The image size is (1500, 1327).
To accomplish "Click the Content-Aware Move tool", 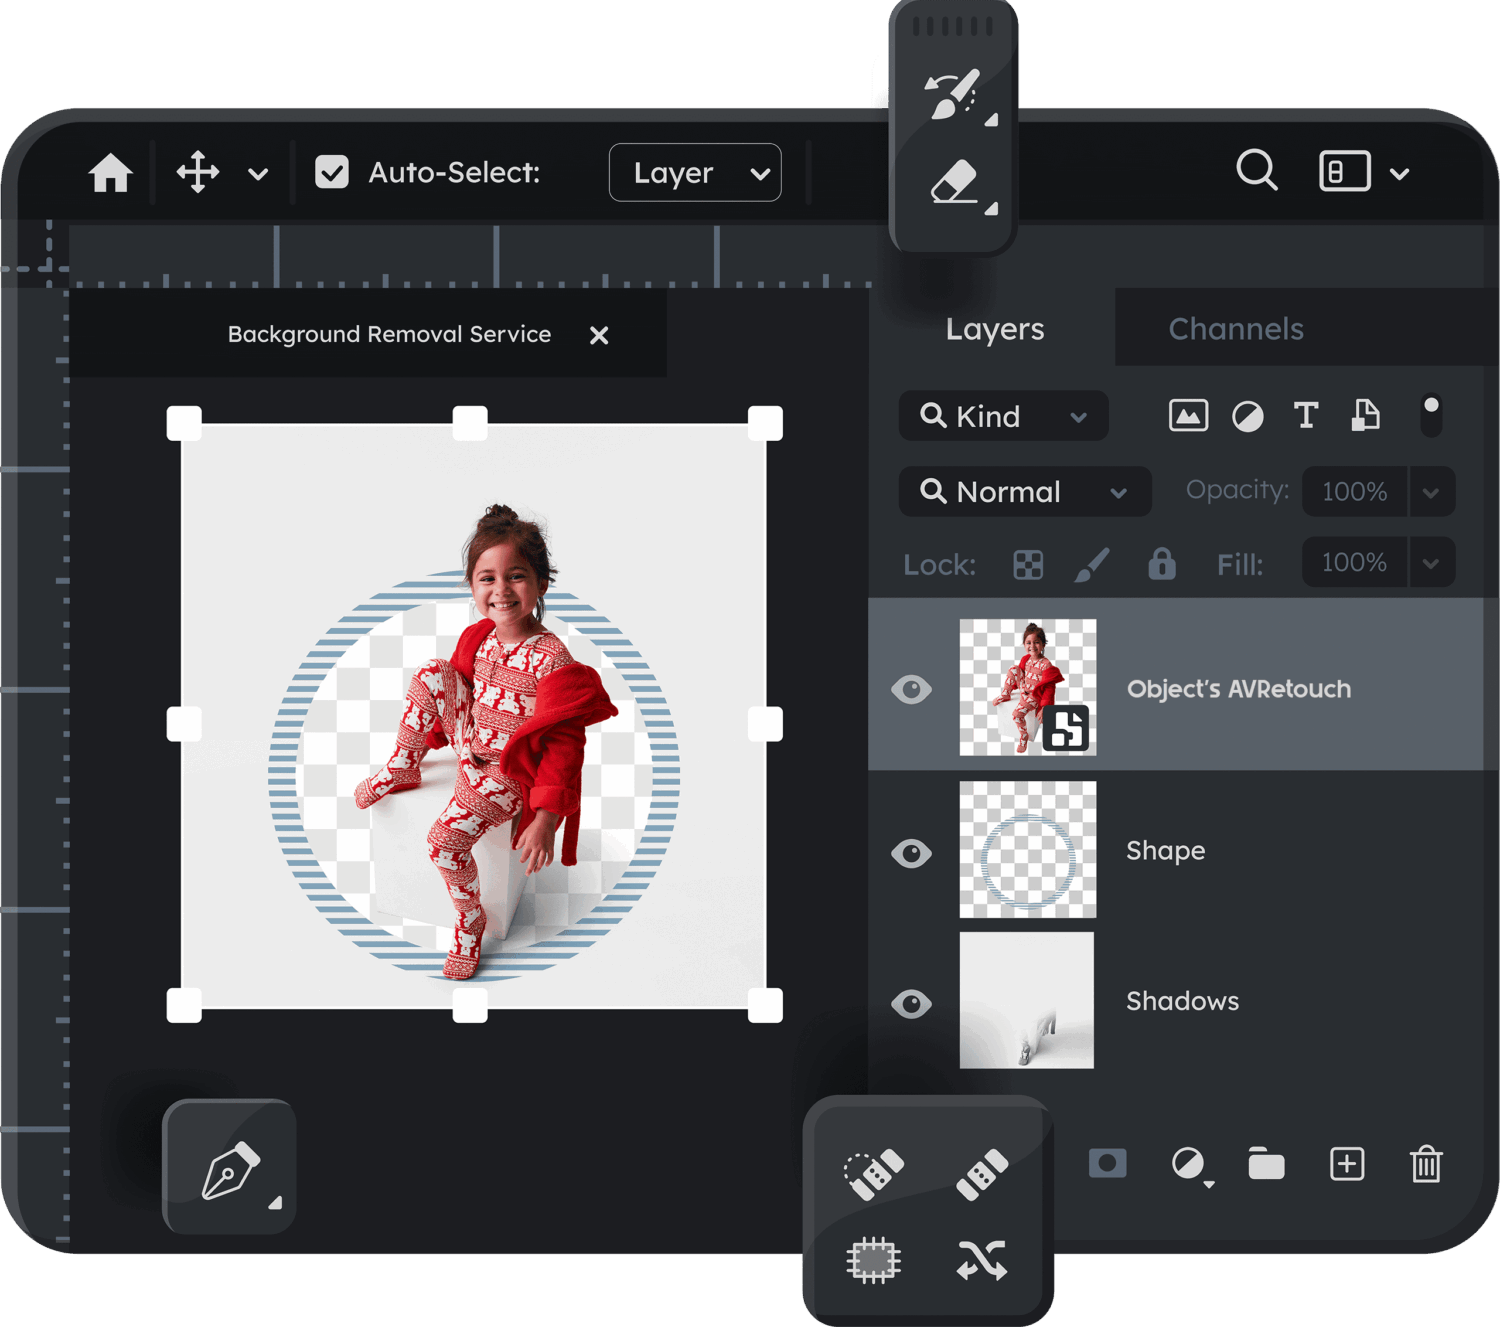I will pyautogui.click(x=981, y=1260).
